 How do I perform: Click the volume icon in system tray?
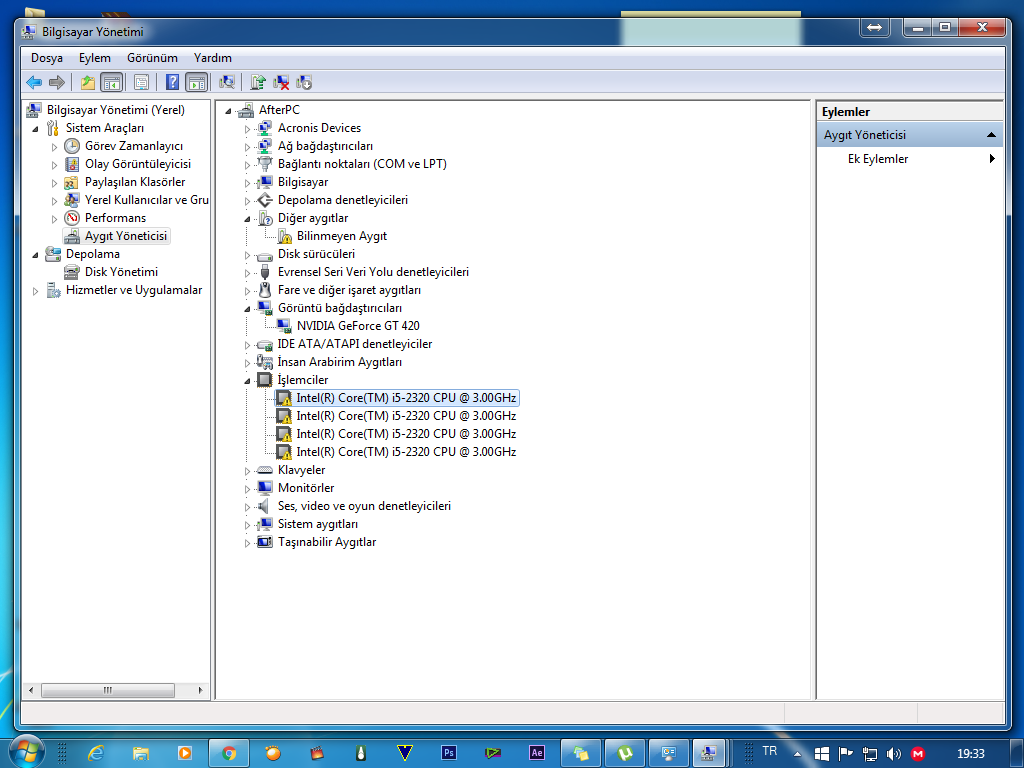tap(893, 754)
